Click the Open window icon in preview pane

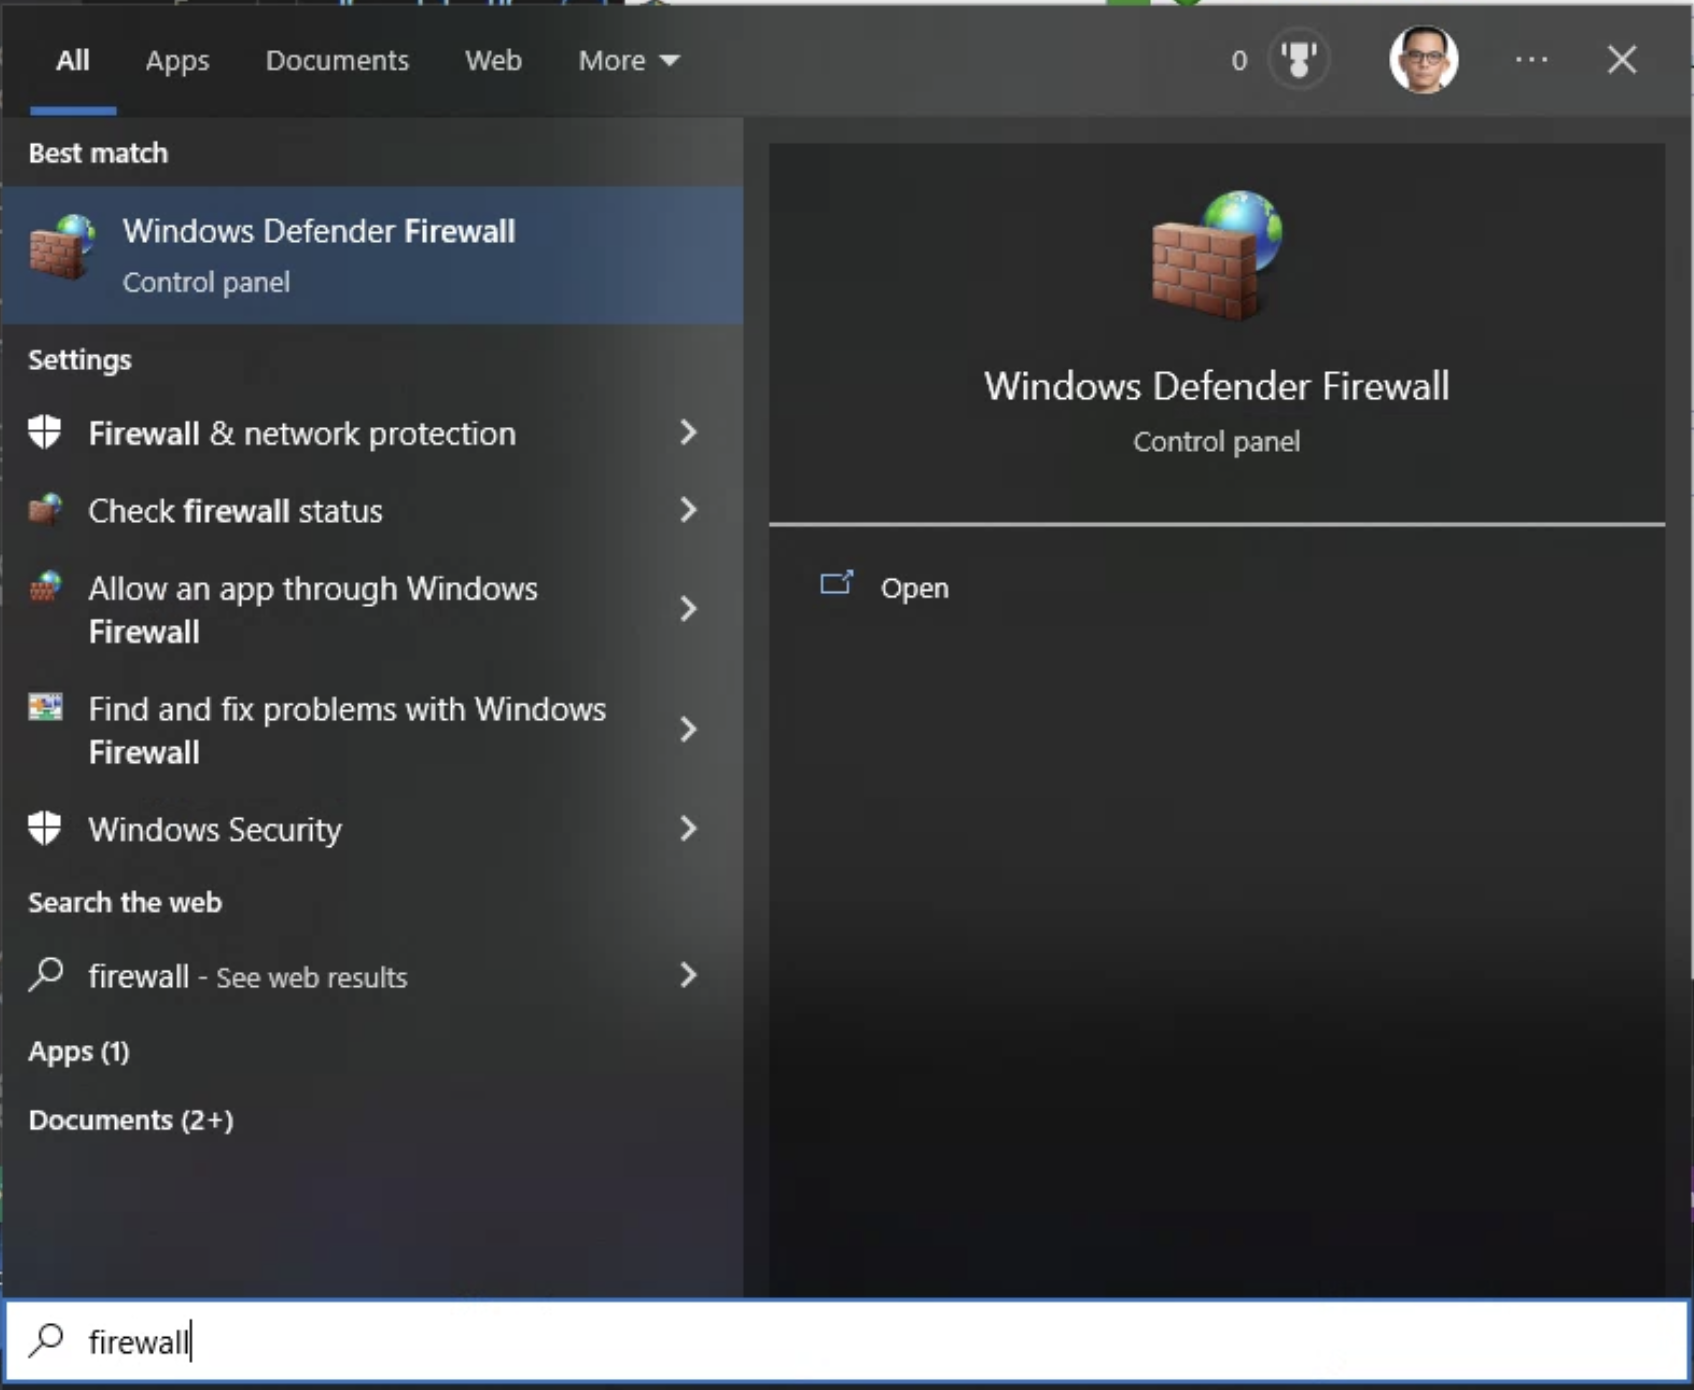(x=836, y=583)
